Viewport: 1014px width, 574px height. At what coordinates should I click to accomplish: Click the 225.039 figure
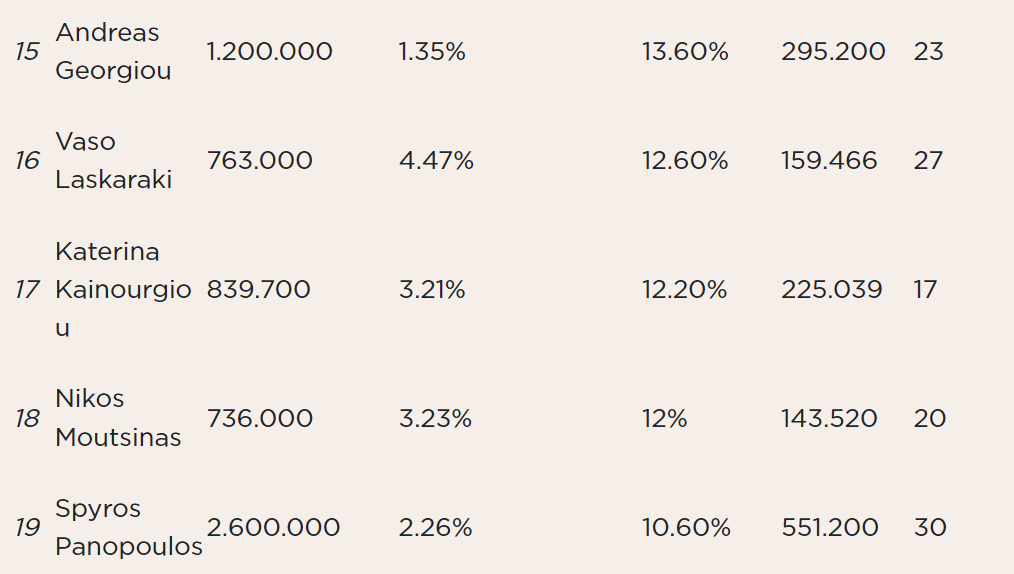click(832, 289)
